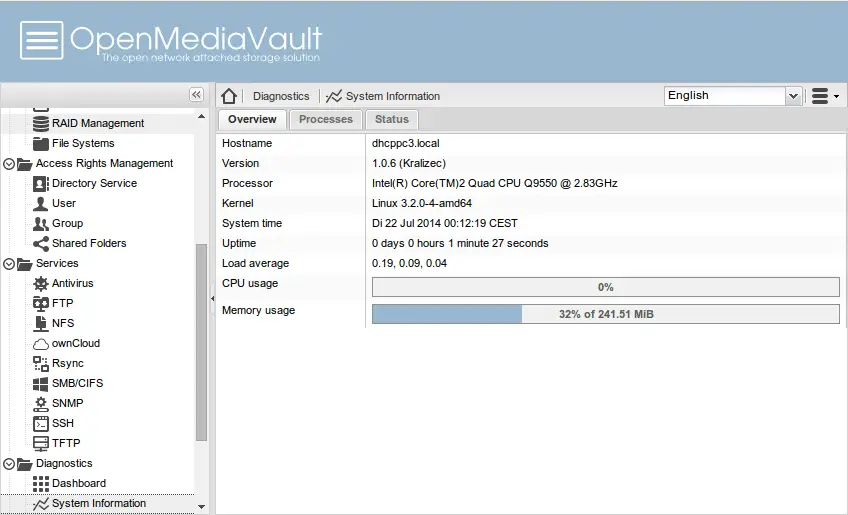Collapse the Diagnostics tree node
This screenshot has height=515, width=848.
click(x=9, y=464)
